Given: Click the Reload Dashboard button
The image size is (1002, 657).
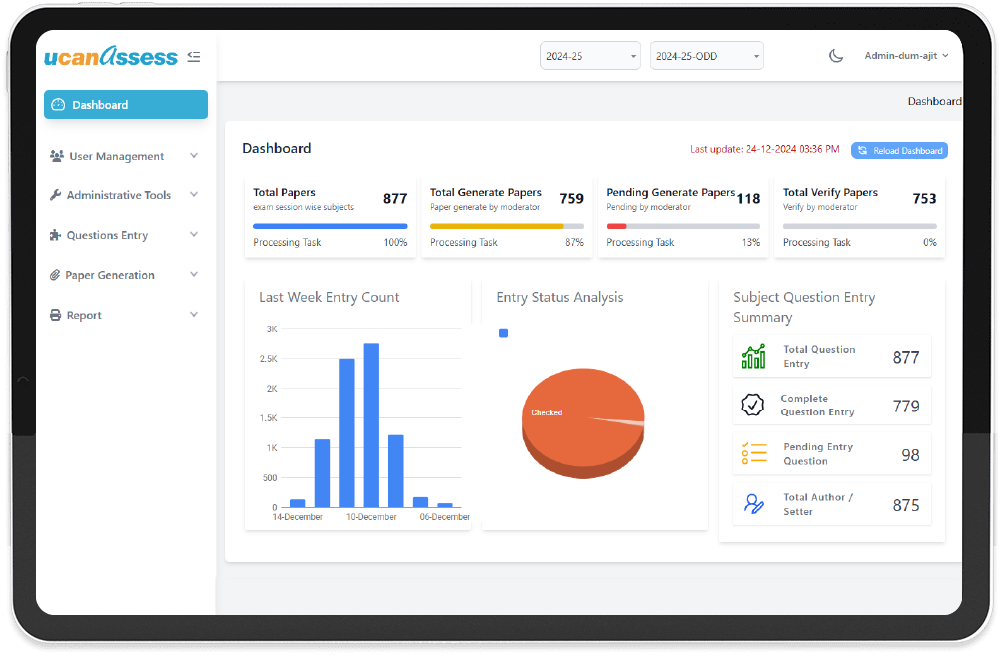Looking at the screenshot, I should pyautogui.click(x=899, y=150).
